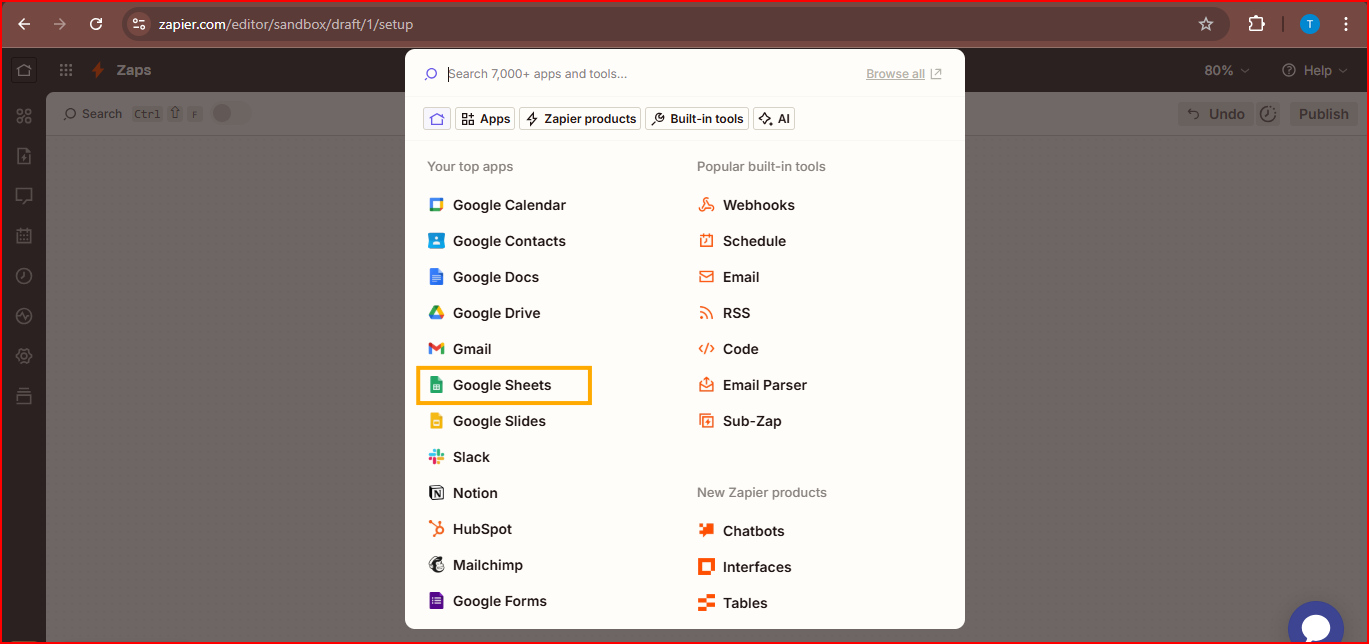Choose the Google Contacts app
Screen dimensions: 1369x644
point(497,241)
